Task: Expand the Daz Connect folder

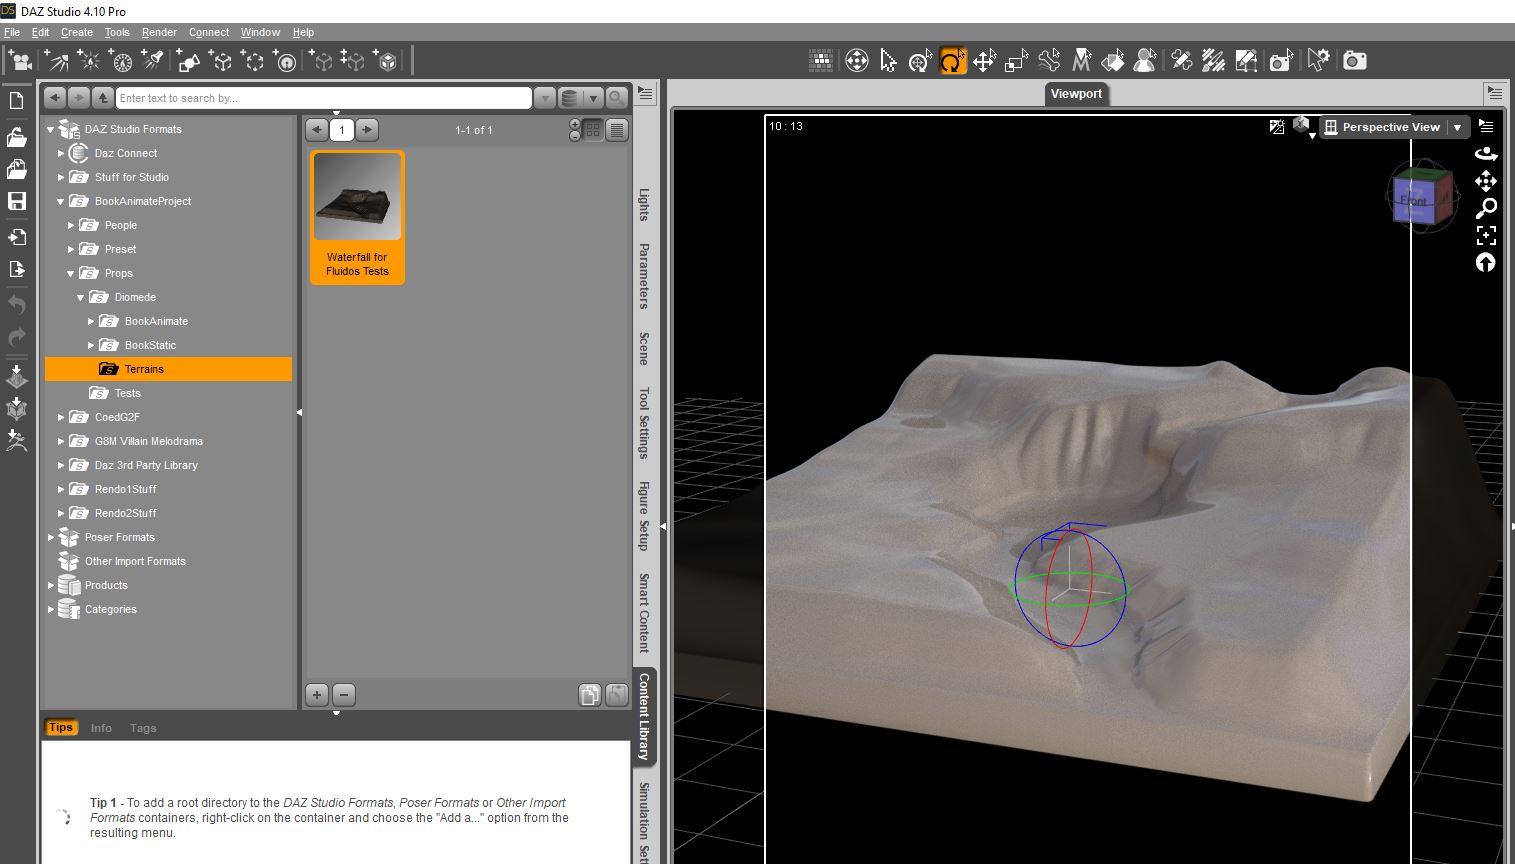Action: coord(61,153)
